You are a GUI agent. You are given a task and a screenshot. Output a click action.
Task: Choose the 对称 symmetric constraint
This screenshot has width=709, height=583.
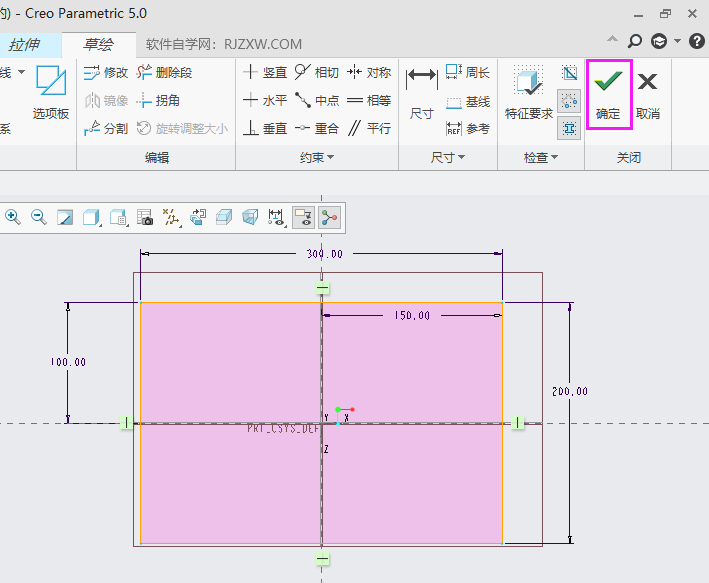(x=368, y=72)
